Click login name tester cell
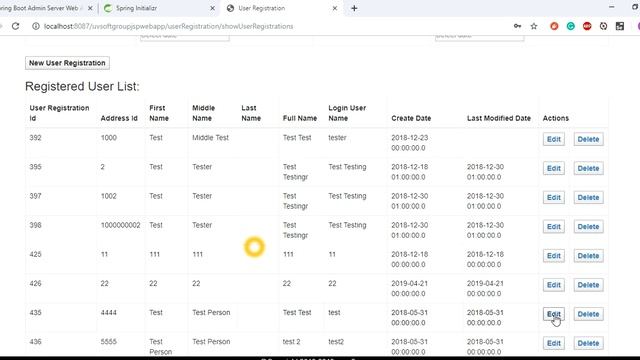This screenshot has width=640, height=360. (337, 138)
